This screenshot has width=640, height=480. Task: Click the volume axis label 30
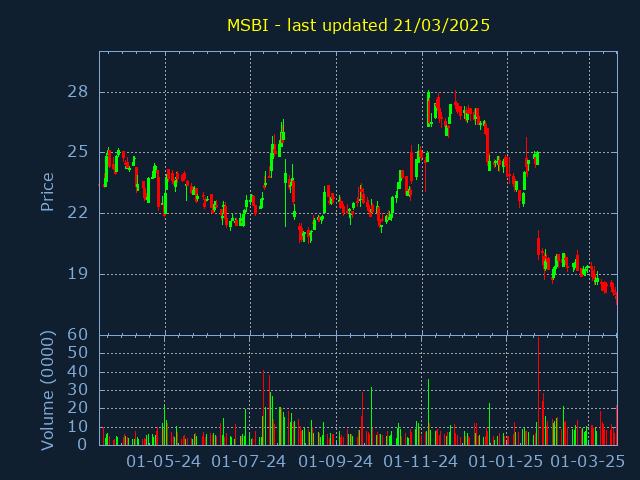[x=78, y=390]
